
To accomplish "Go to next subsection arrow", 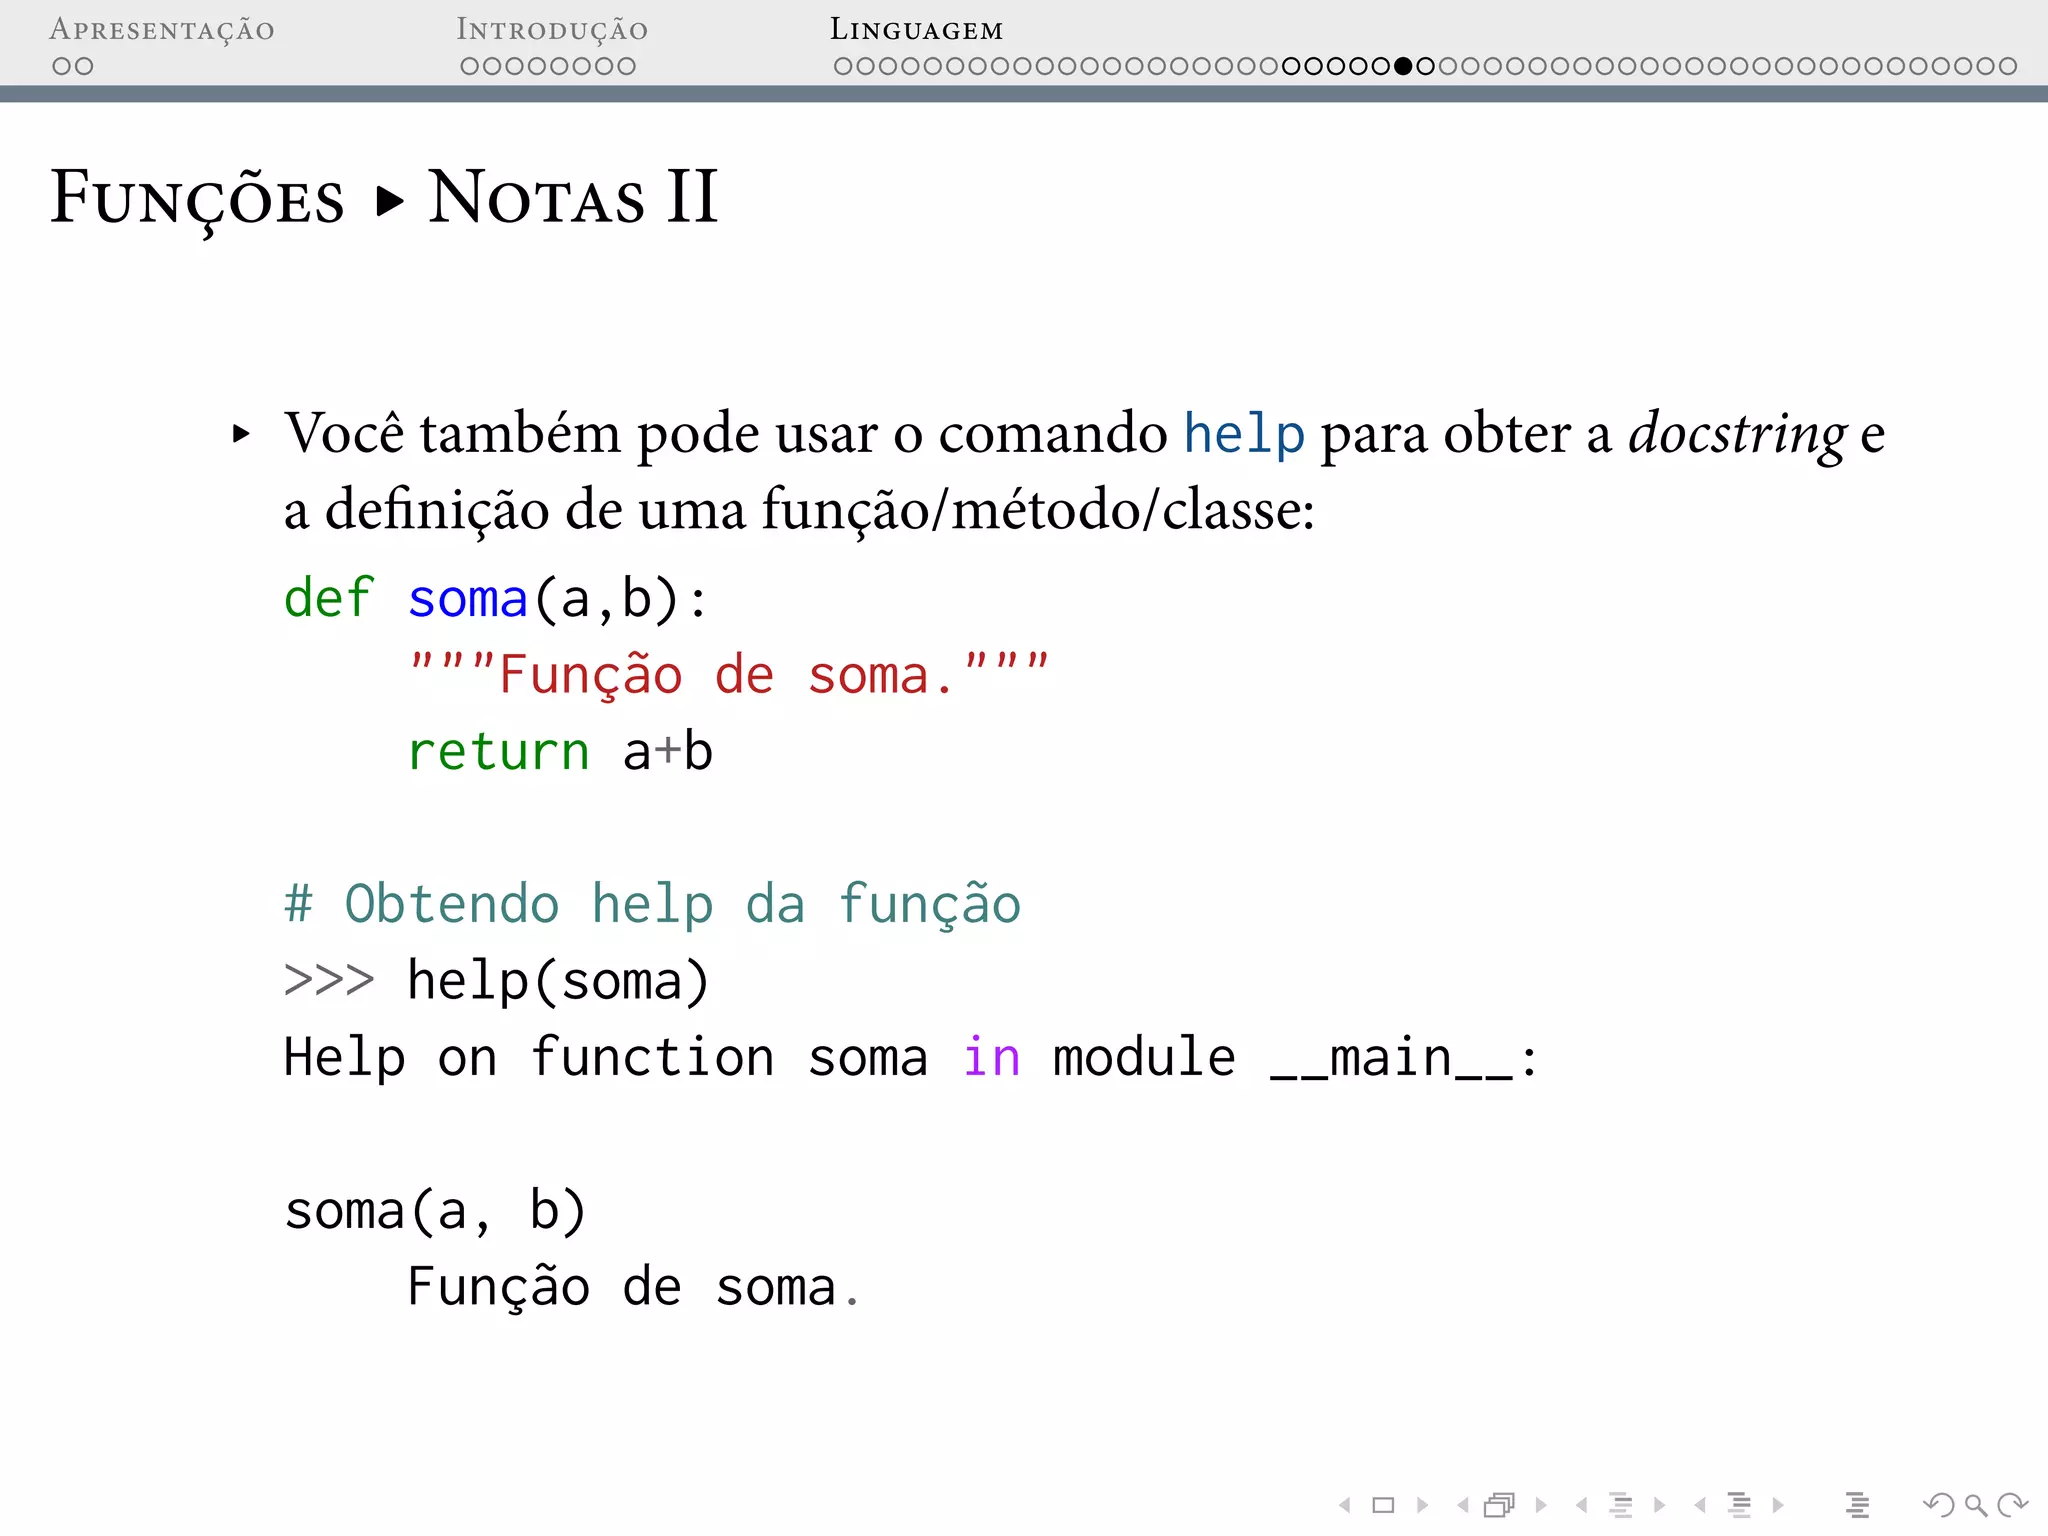I will tap(1660, 1505).
